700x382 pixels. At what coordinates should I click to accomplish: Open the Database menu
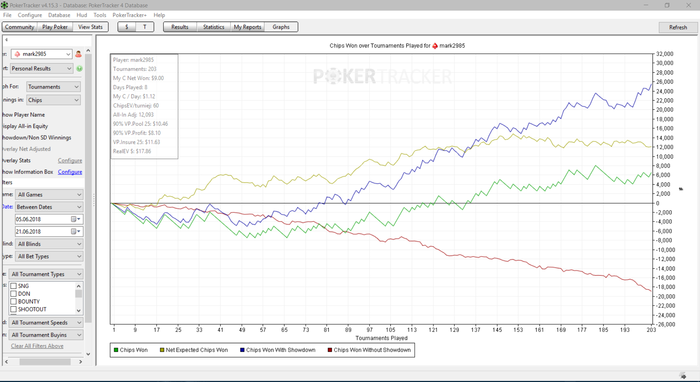(x=59, y=15)
